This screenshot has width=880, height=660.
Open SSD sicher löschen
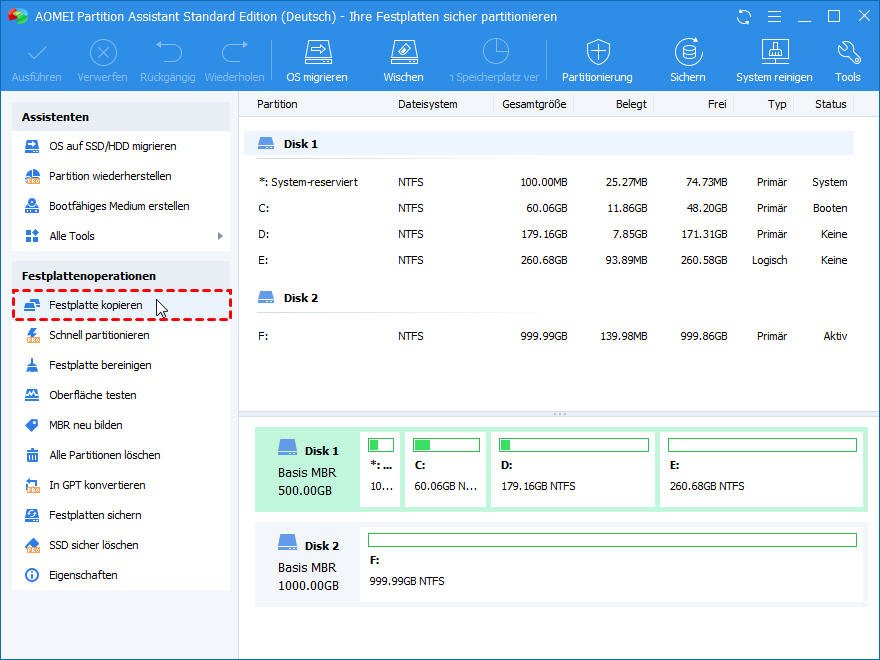pyautogui.click(x=94, y=545)
